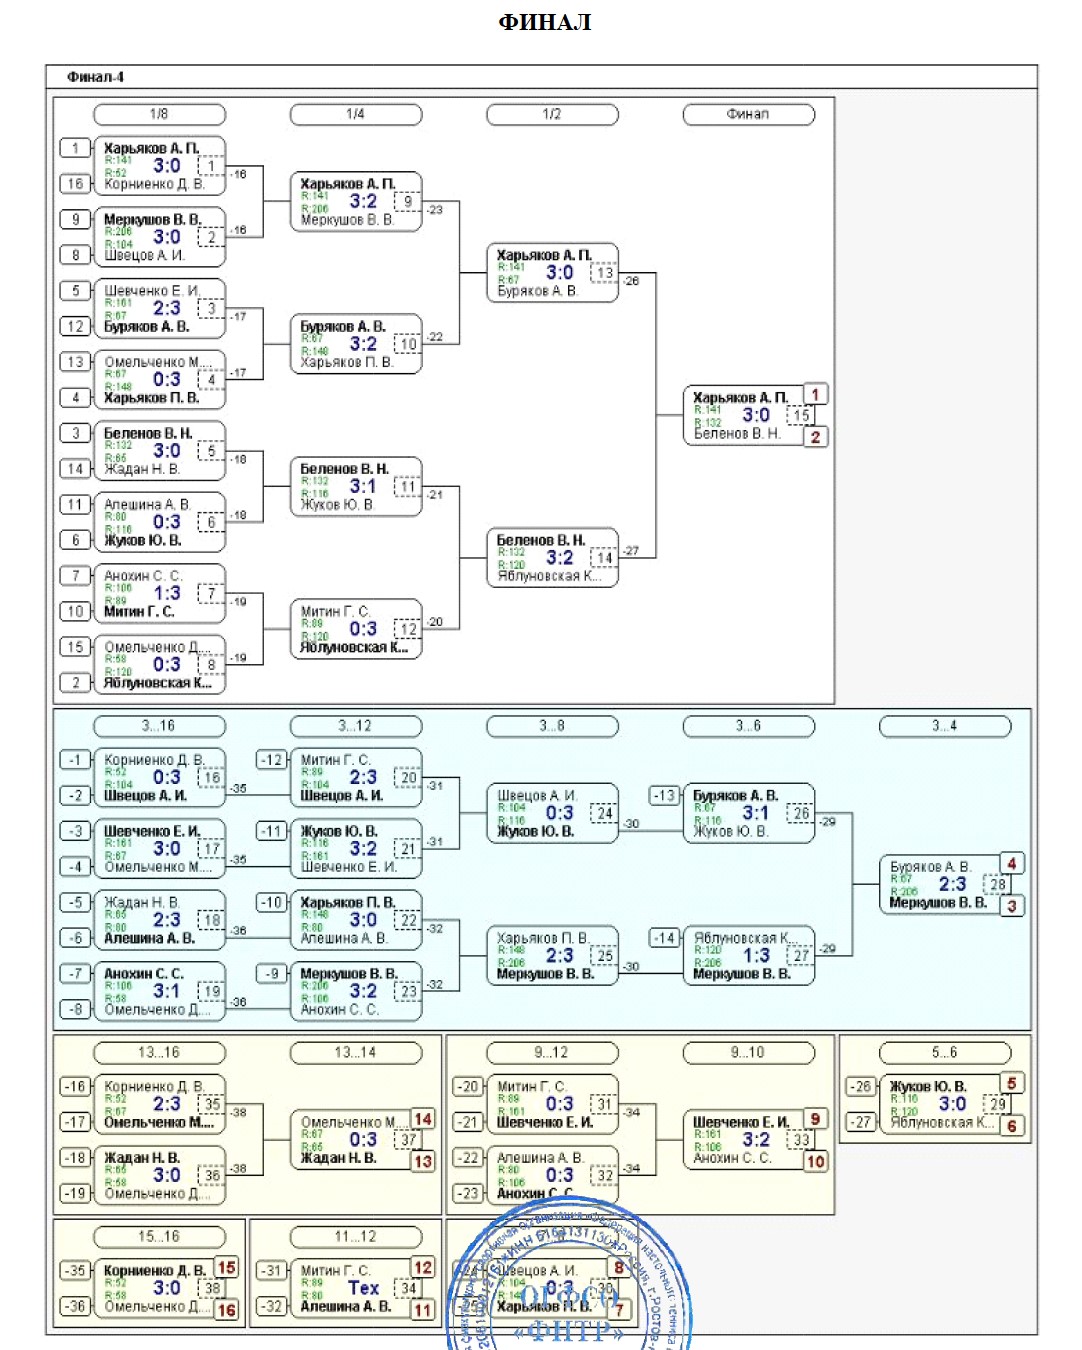
Task: Click the "ФИНАЛ" page title
Action: 545,22
